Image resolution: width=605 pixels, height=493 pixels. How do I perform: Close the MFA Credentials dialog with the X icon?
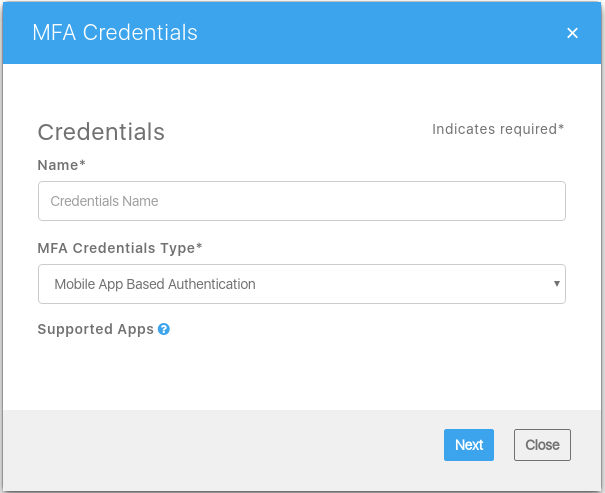pos(572,33)
